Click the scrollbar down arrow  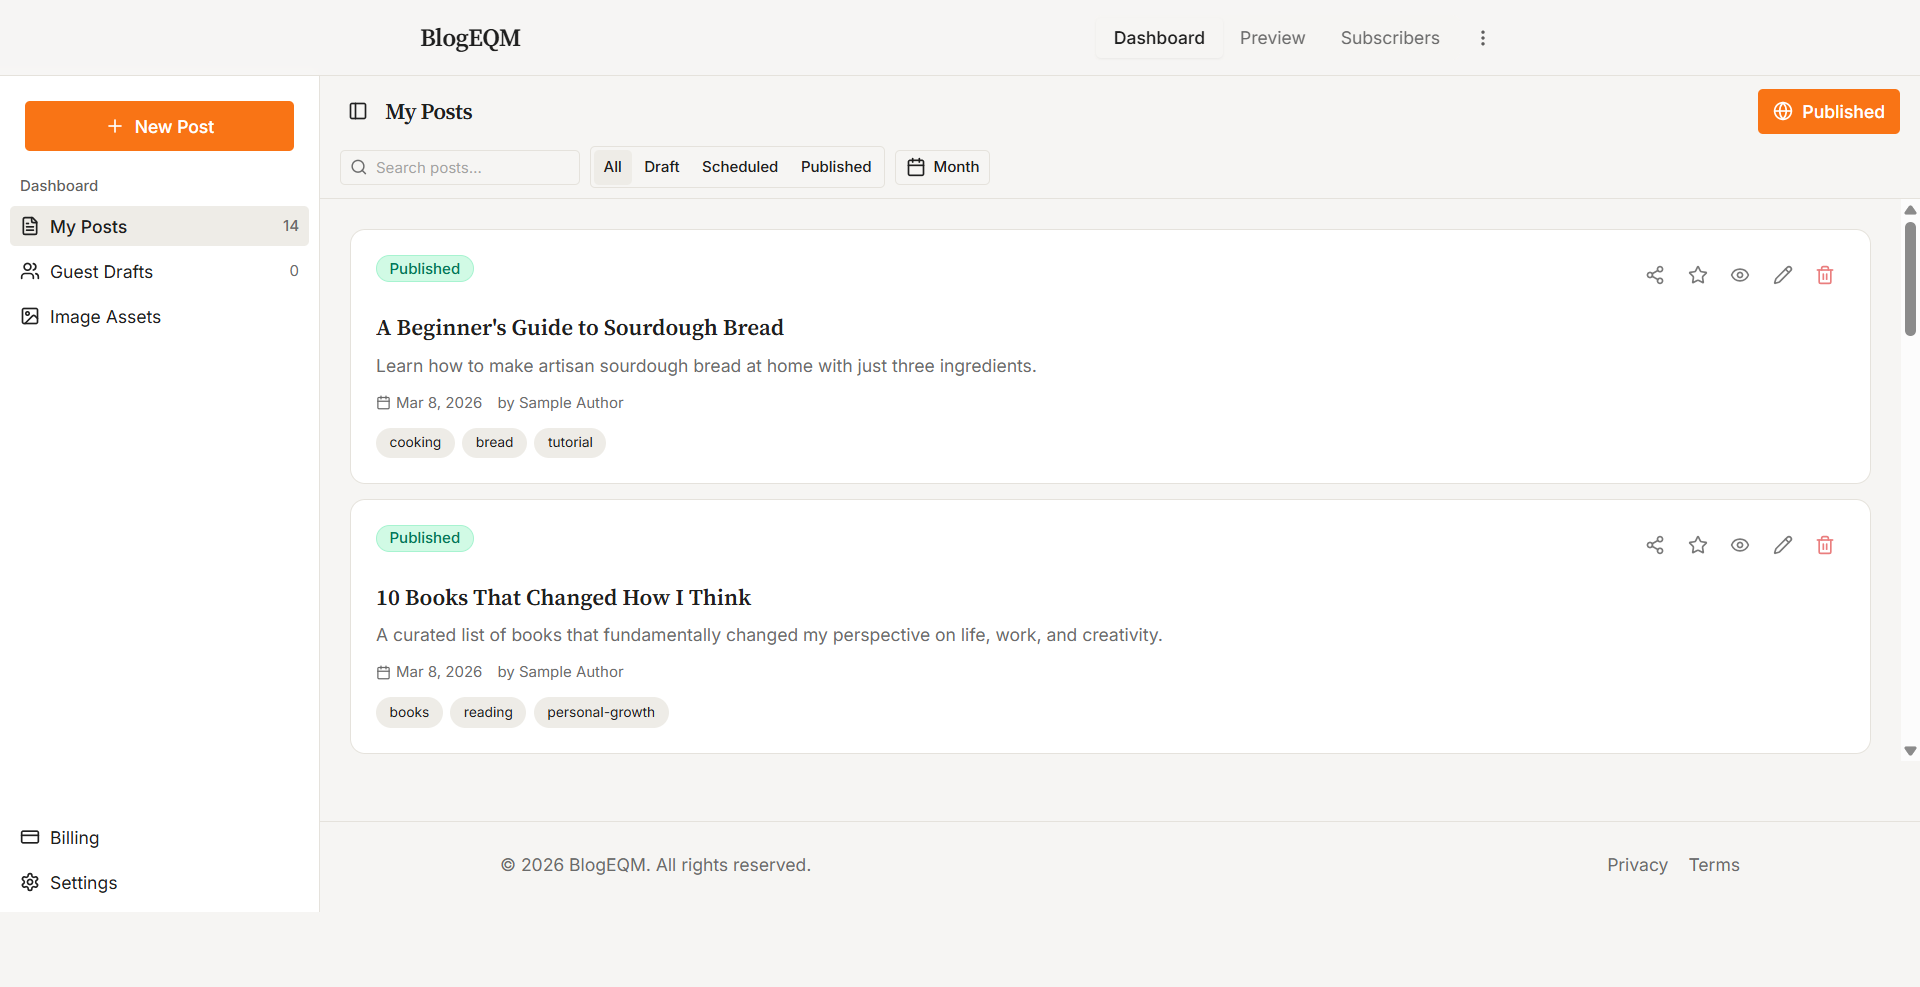click(x=1910, y=751)
